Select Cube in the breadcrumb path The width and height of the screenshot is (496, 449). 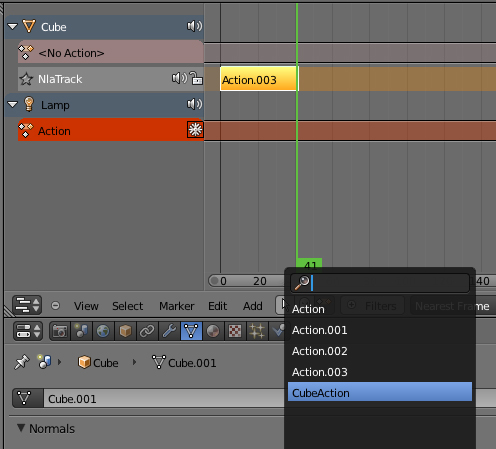[98, 362]
